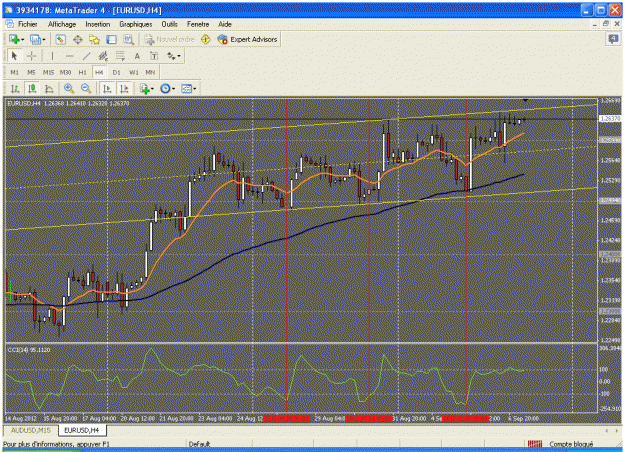625x452 pixels.
Task: Click the EURUSD,H4 chart header text
Action: (x=68, y=104)
